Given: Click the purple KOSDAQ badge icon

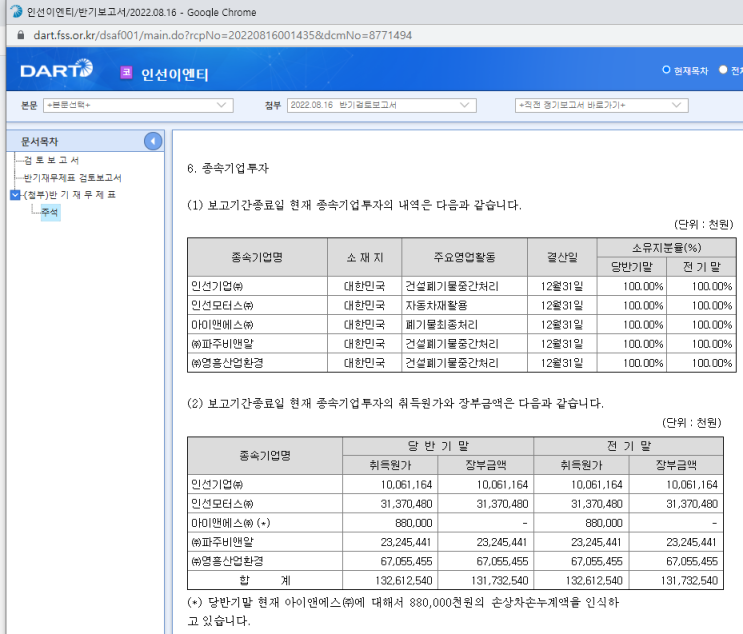Looking at the screenshot, I should 126,72.
